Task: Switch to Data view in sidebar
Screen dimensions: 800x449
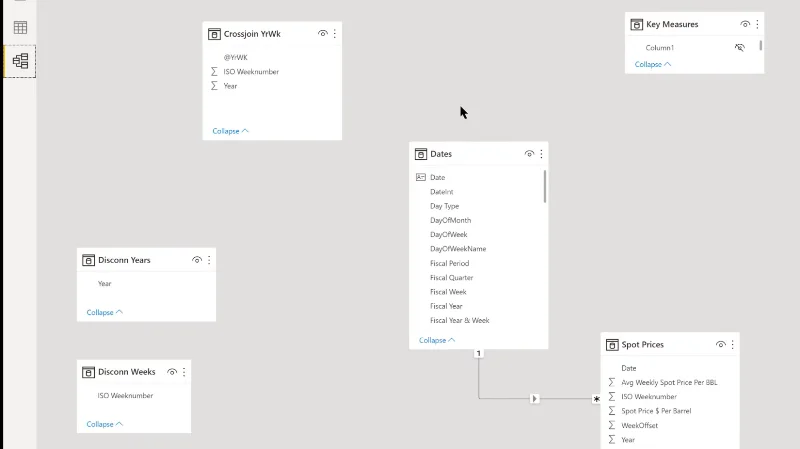Action: pyautogui.click(x=20, y=28)
